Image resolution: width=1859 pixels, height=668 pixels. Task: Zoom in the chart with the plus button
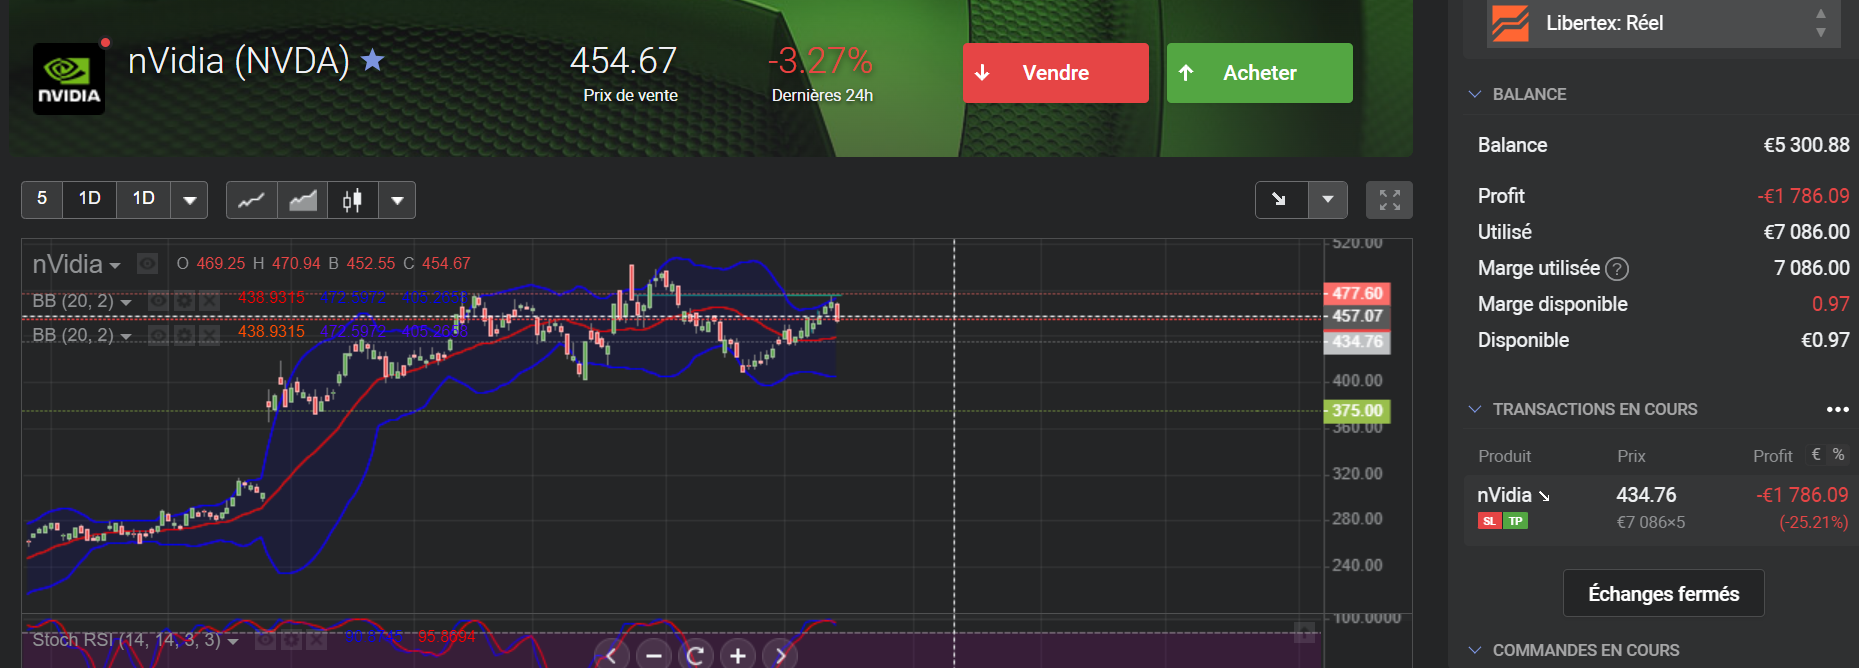coord(738,655)
